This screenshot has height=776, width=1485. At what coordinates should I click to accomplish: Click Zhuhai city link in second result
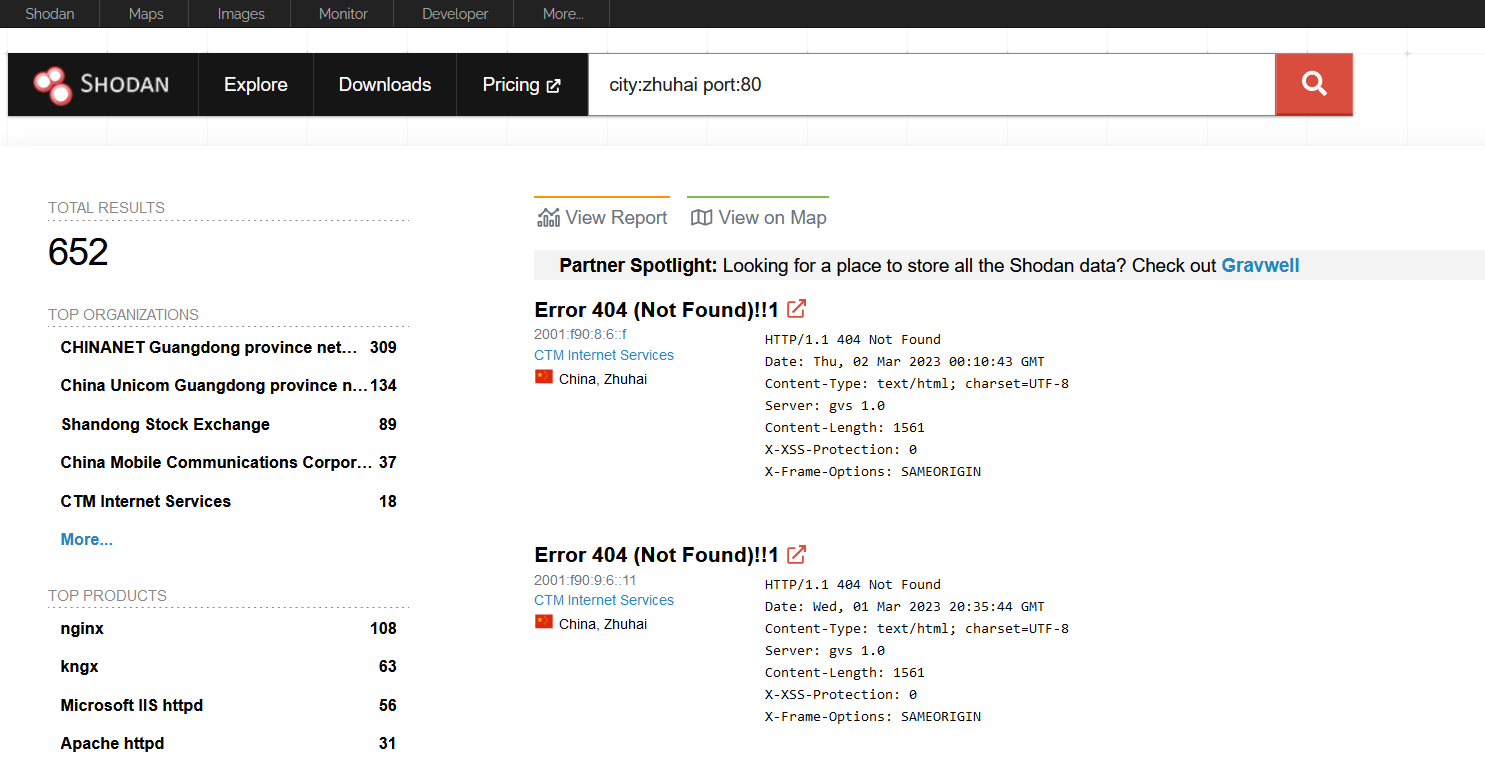point(625,624)
